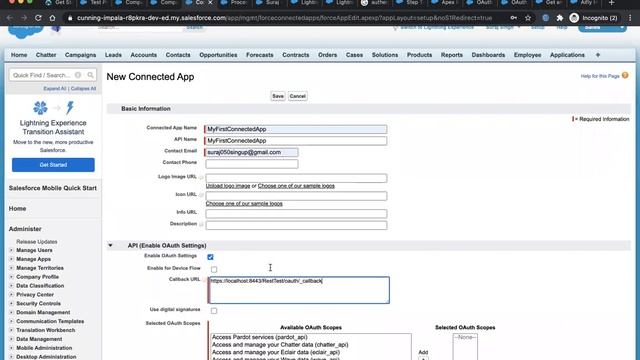The height and width of the screenshot is (360, 640).
Task: Click the Contact Phone input field
Action: (x=252, y=164)
